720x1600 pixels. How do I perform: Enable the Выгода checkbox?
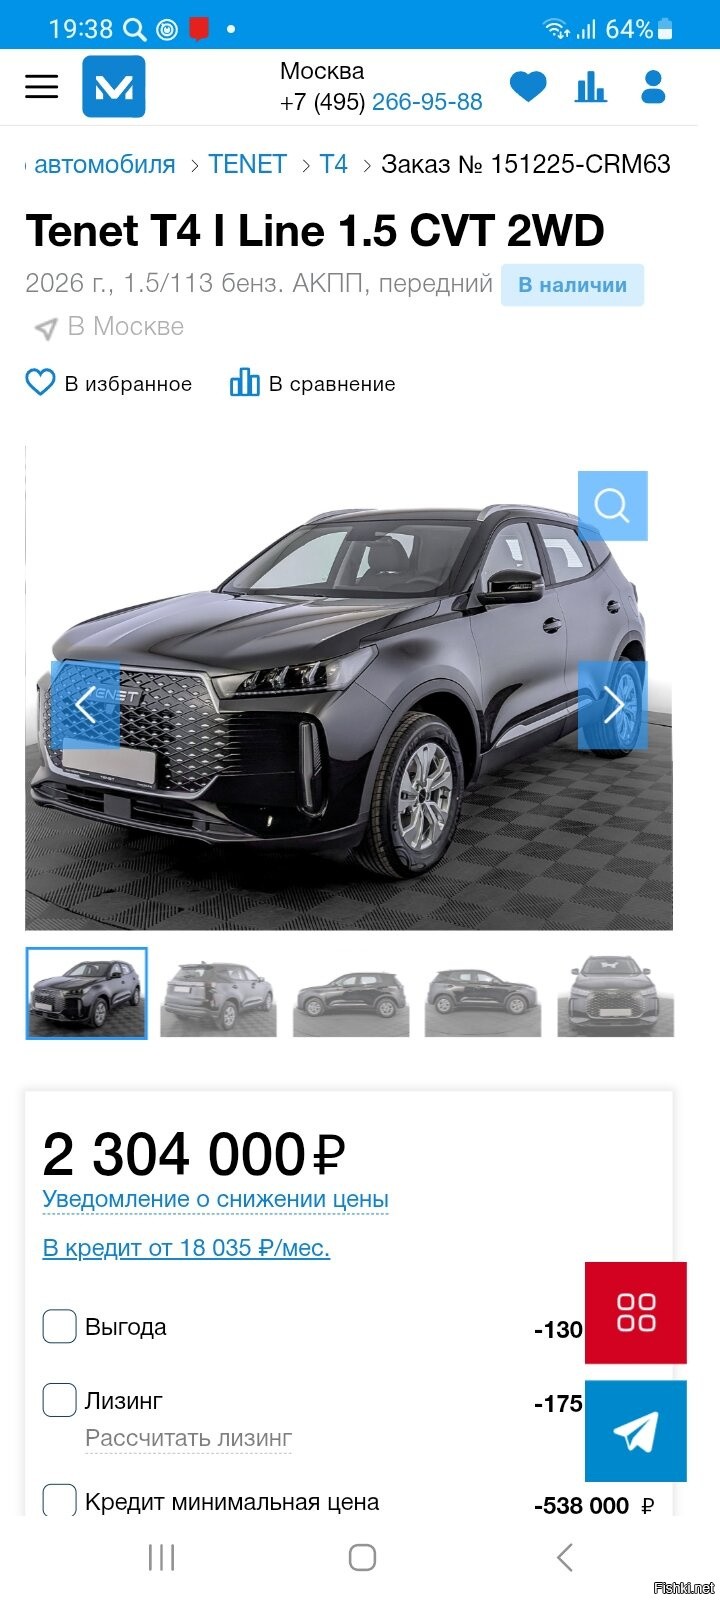point(59,1326)
